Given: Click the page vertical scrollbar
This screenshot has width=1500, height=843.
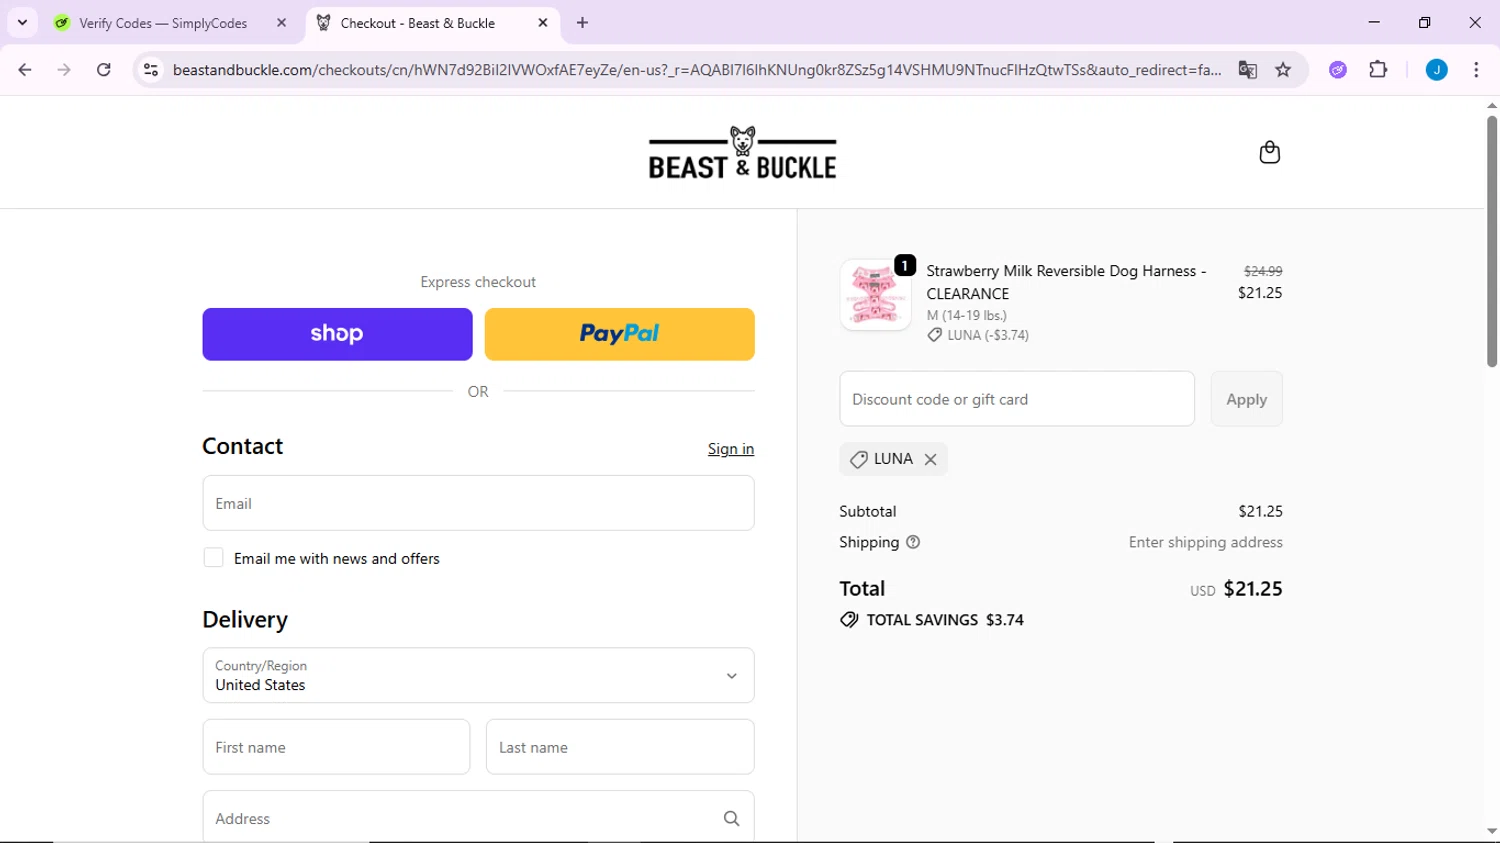Looking at the screenshot, I should click(x=1491, y=240).
